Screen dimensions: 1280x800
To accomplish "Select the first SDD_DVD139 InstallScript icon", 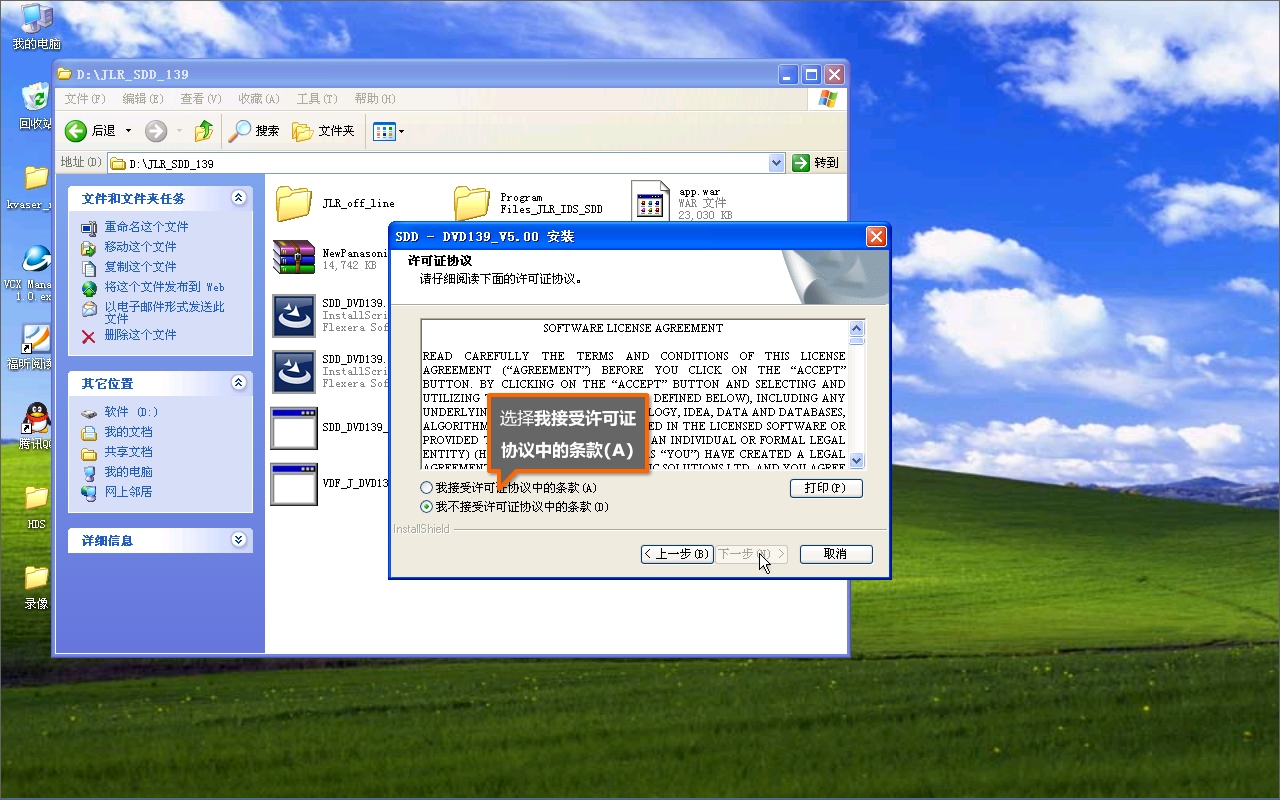I will pyautogui.click(x=294, y=316).
